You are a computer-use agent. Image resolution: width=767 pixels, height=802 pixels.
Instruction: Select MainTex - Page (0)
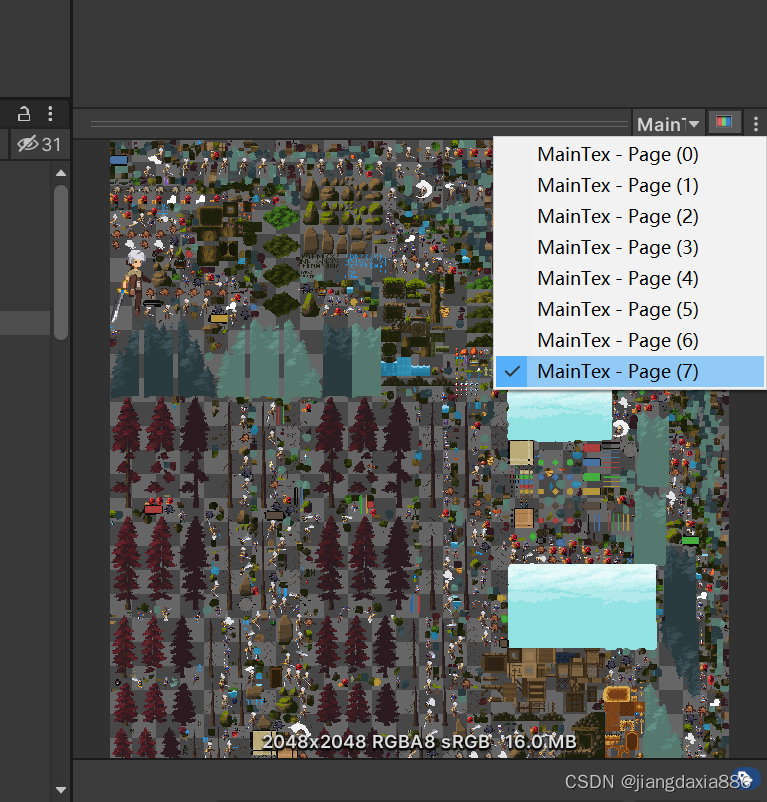pos(630,154)
